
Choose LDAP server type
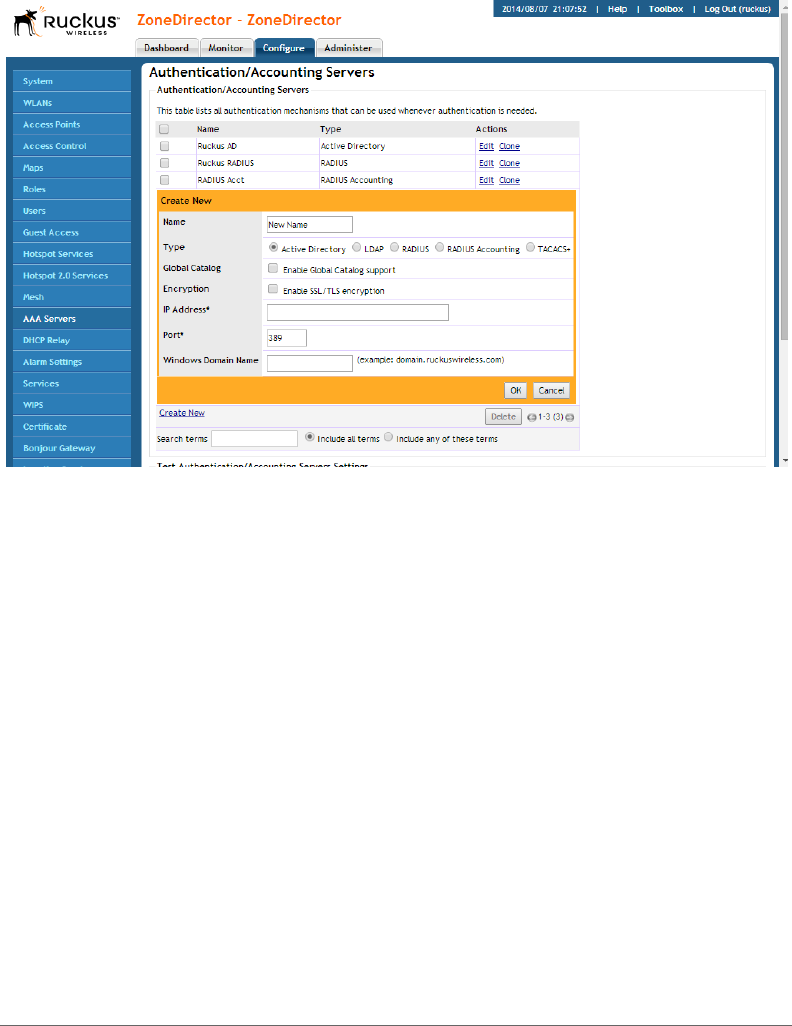[357, 247]
